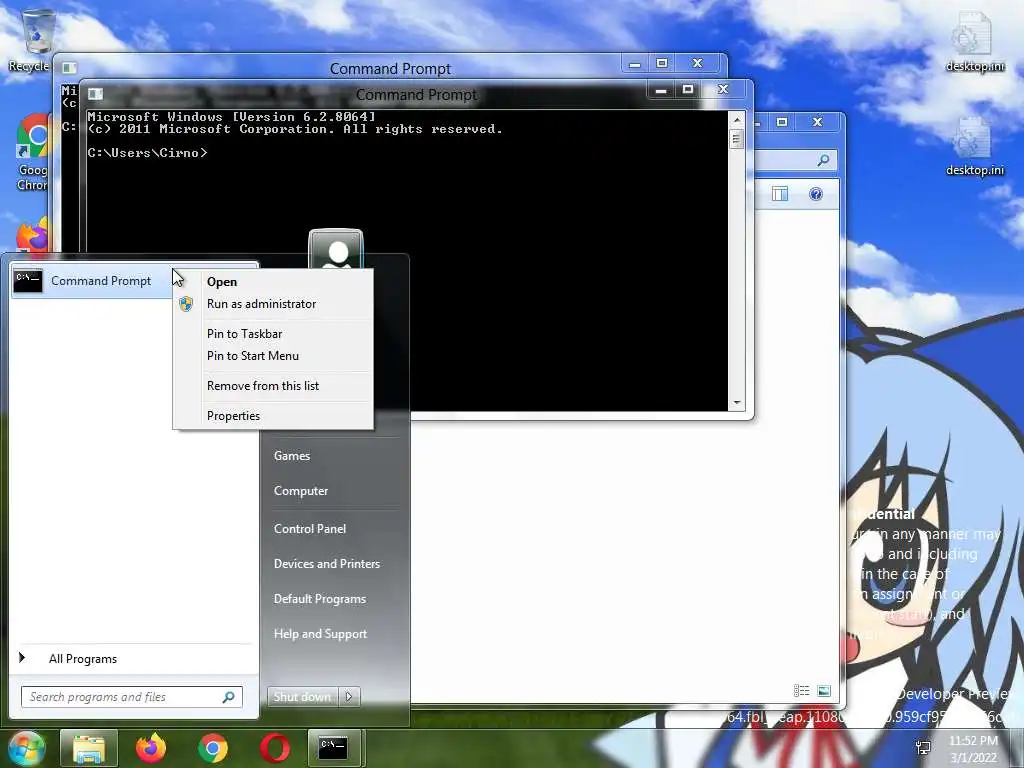Open Default Programs
The height and width of the screenshot is (768, 1024).
320,599
